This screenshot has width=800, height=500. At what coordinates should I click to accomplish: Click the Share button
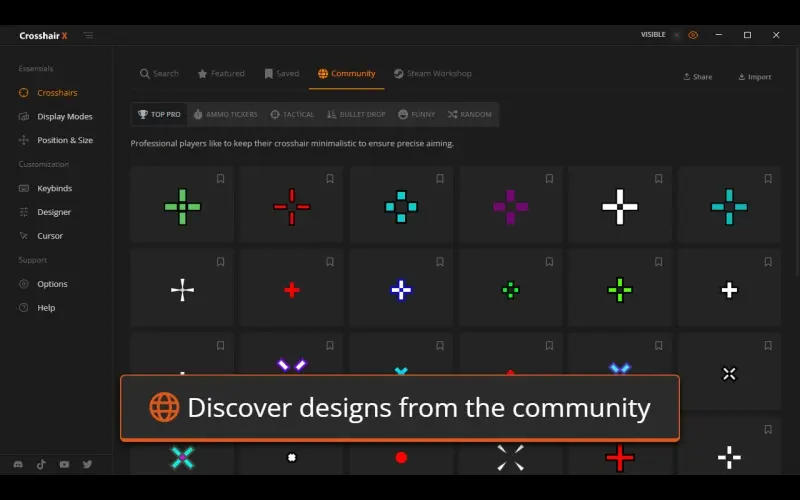click(698, 77)
